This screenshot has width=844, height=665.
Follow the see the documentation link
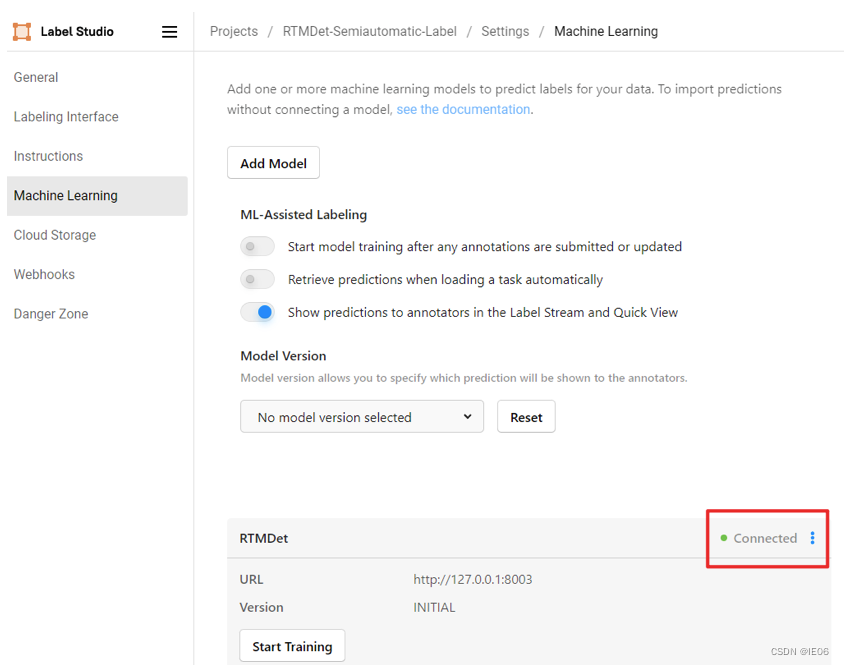463,109
